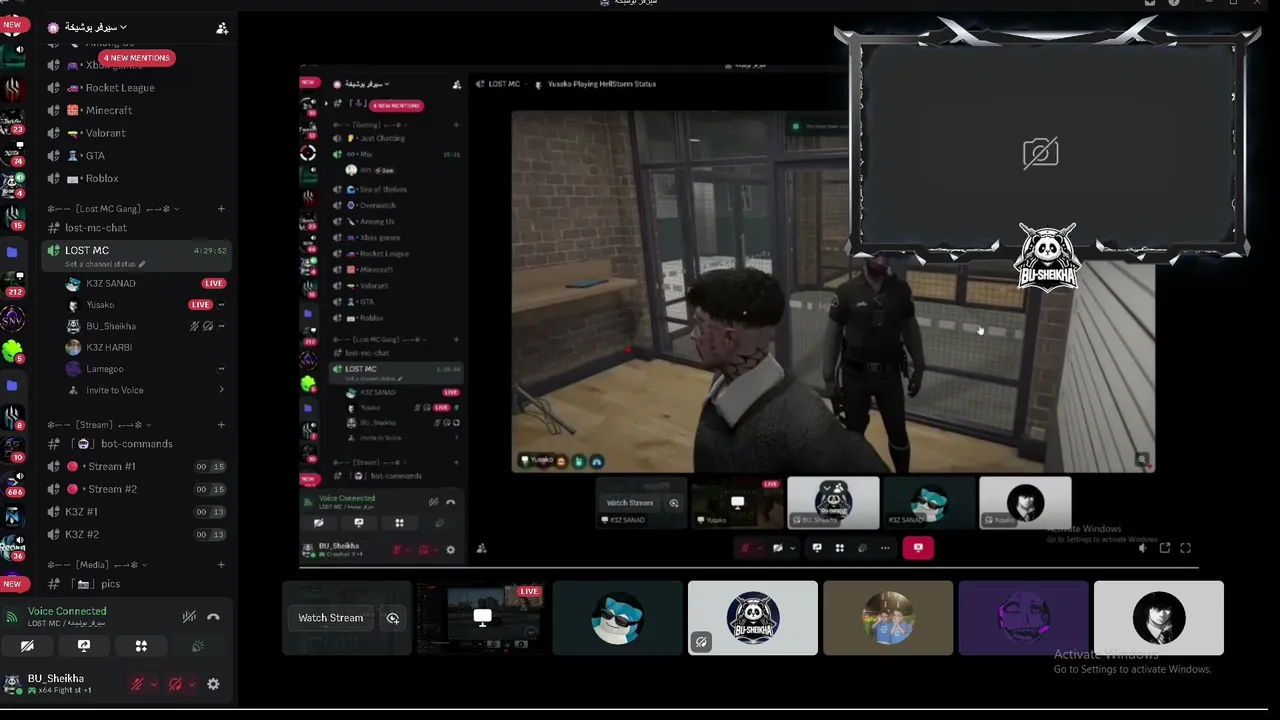Add a channel to the Lost MC Gang category

click(221, 209)
